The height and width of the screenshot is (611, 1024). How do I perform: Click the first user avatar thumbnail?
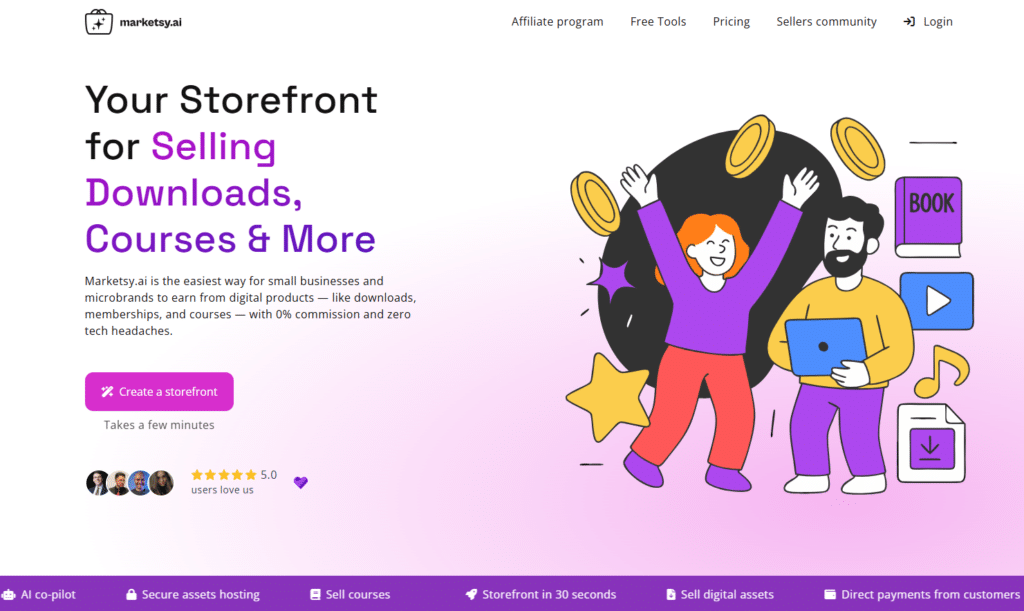point(97,483)
